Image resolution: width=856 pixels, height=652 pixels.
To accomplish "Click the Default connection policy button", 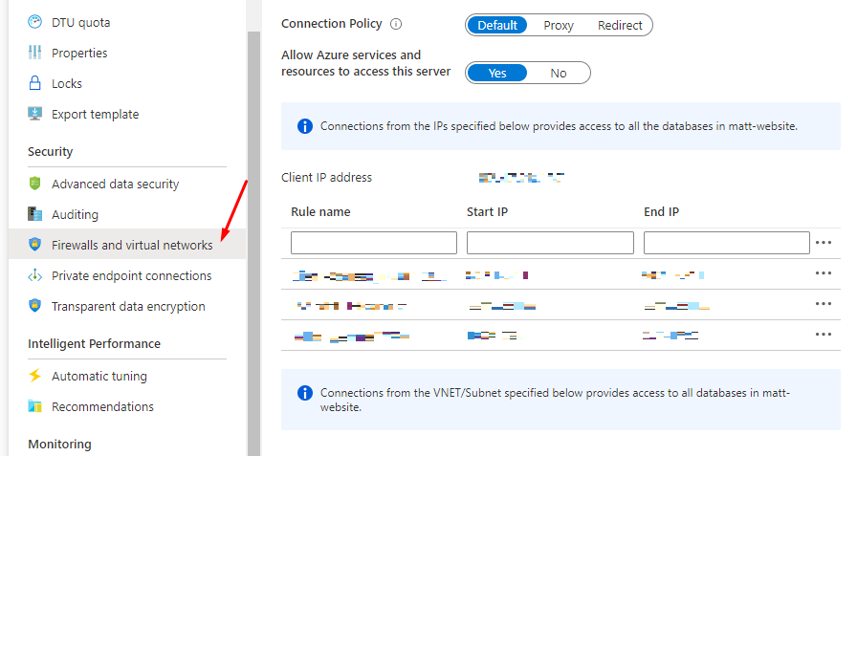I will pos(497,25).
